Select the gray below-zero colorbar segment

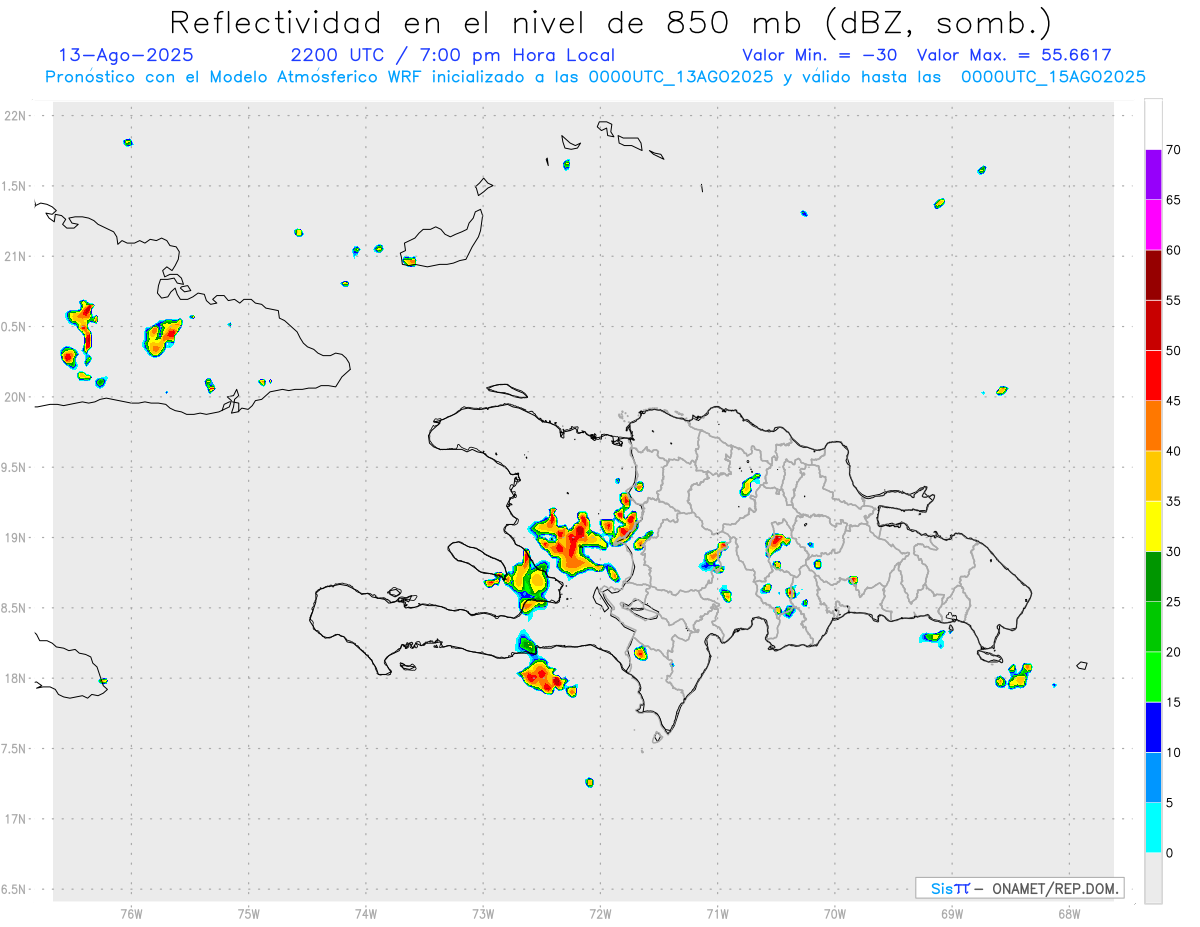[x=1153, y=878]
